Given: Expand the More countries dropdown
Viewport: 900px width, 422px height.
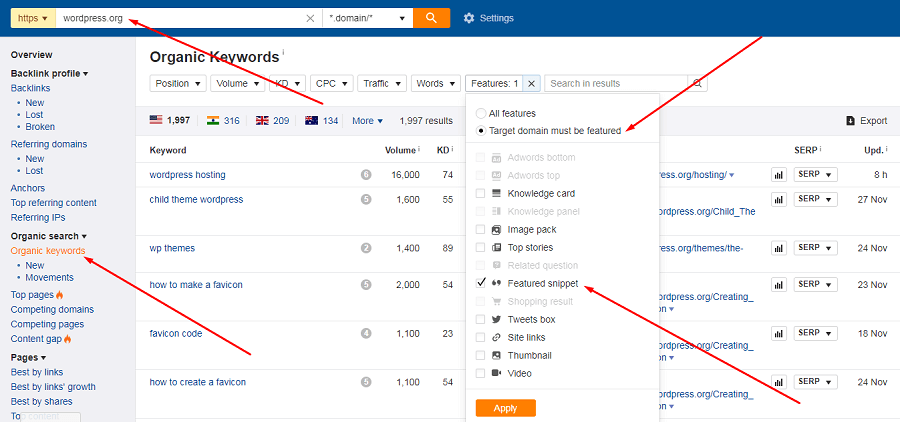Looking at the screenshot, I should pyautogui.click(x=367, y=121).
